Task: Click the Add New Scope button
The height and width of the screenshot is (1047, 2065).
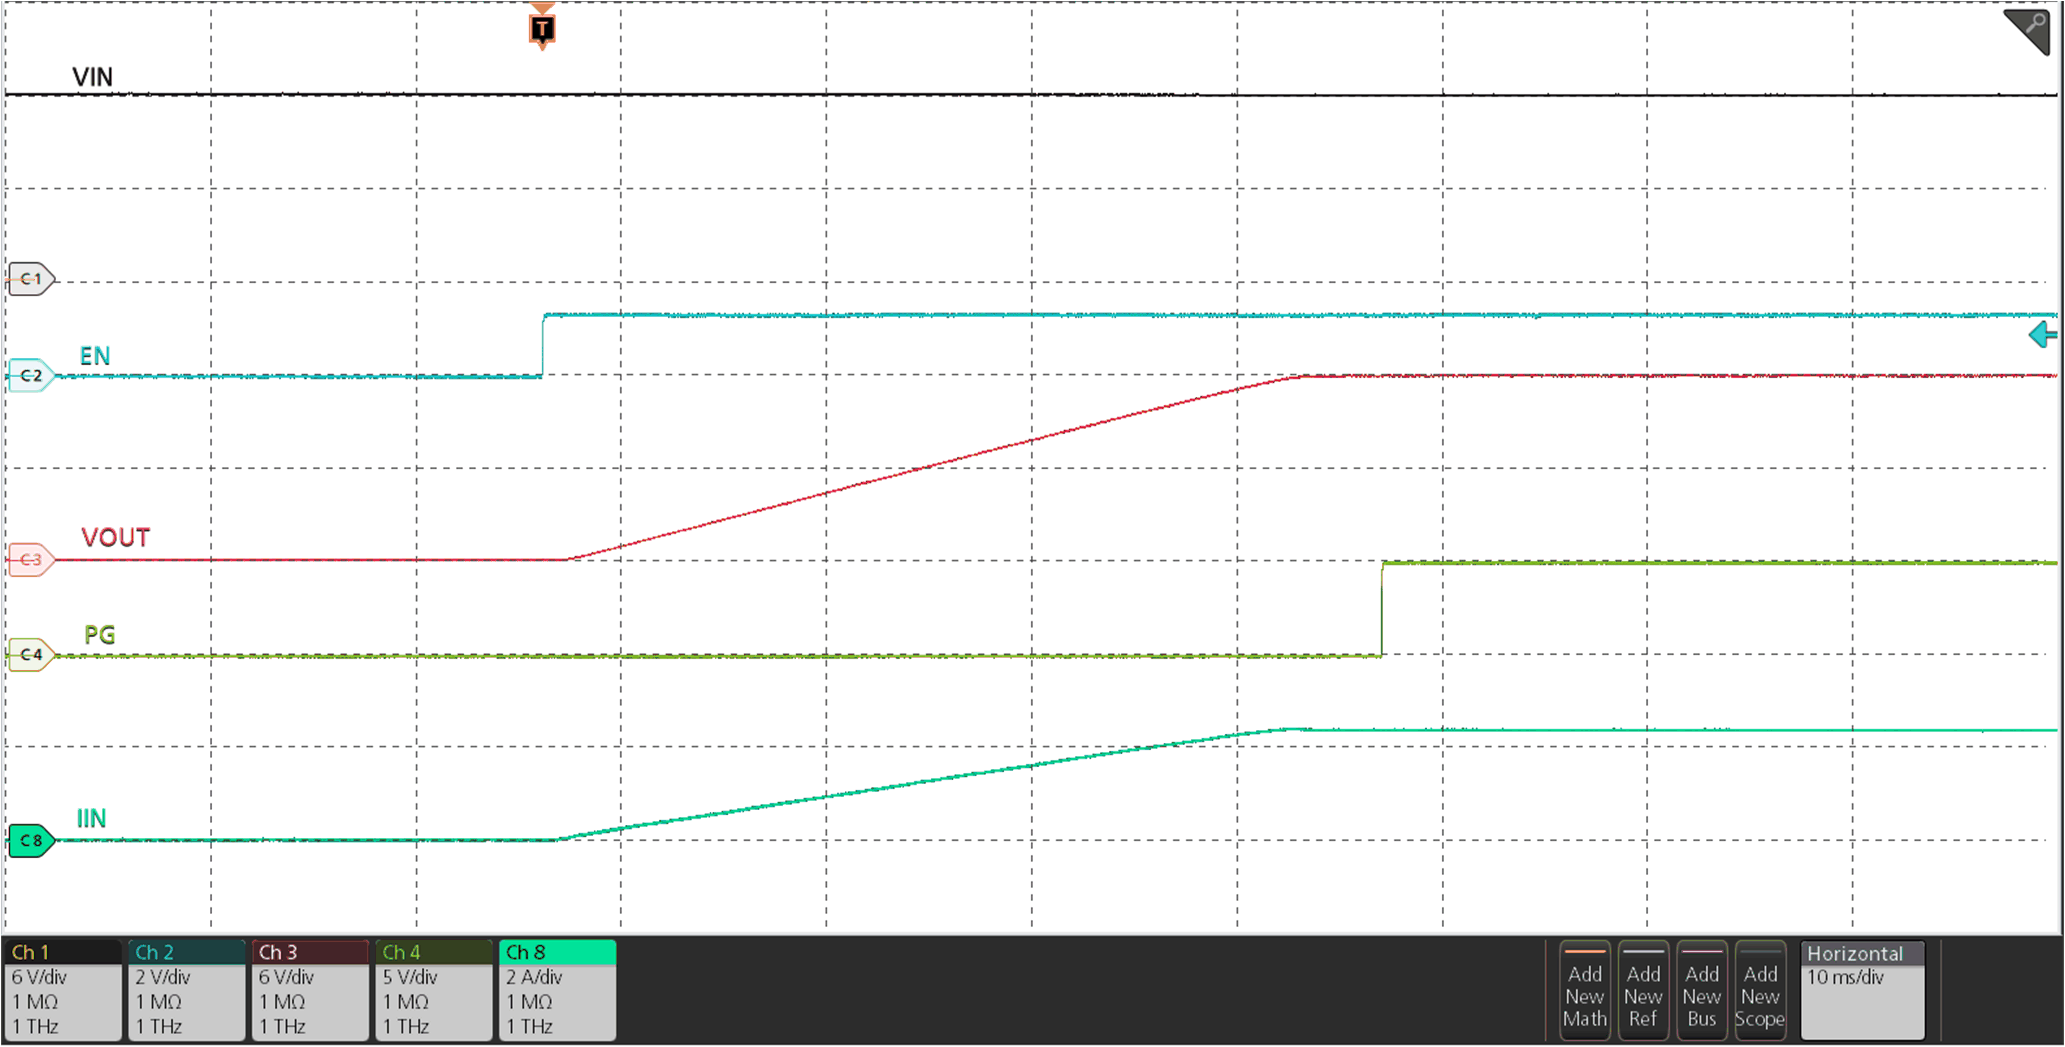Action: [x=1760, y=990]
